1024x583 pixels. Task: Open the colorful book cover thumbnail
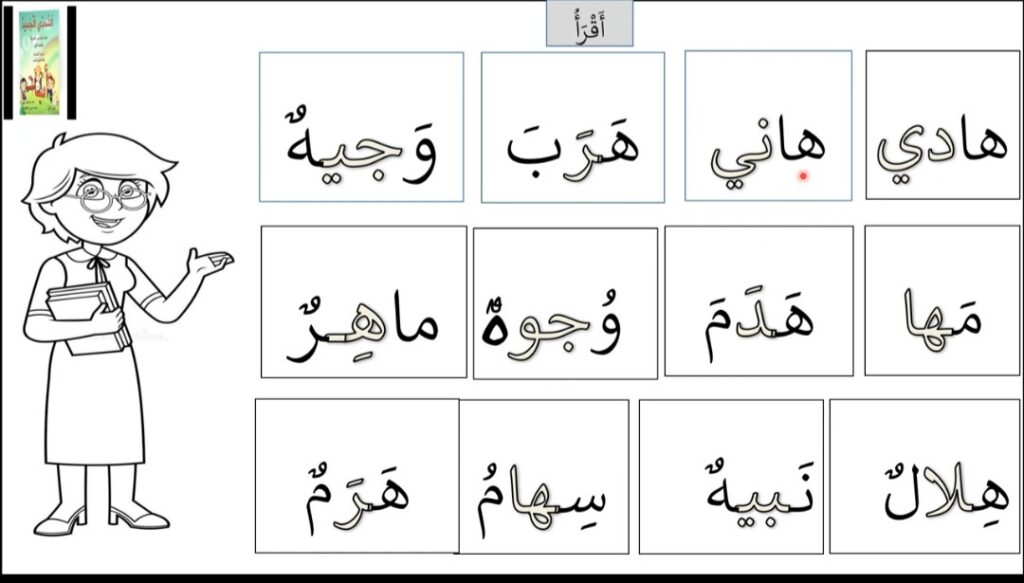point(39,62)
